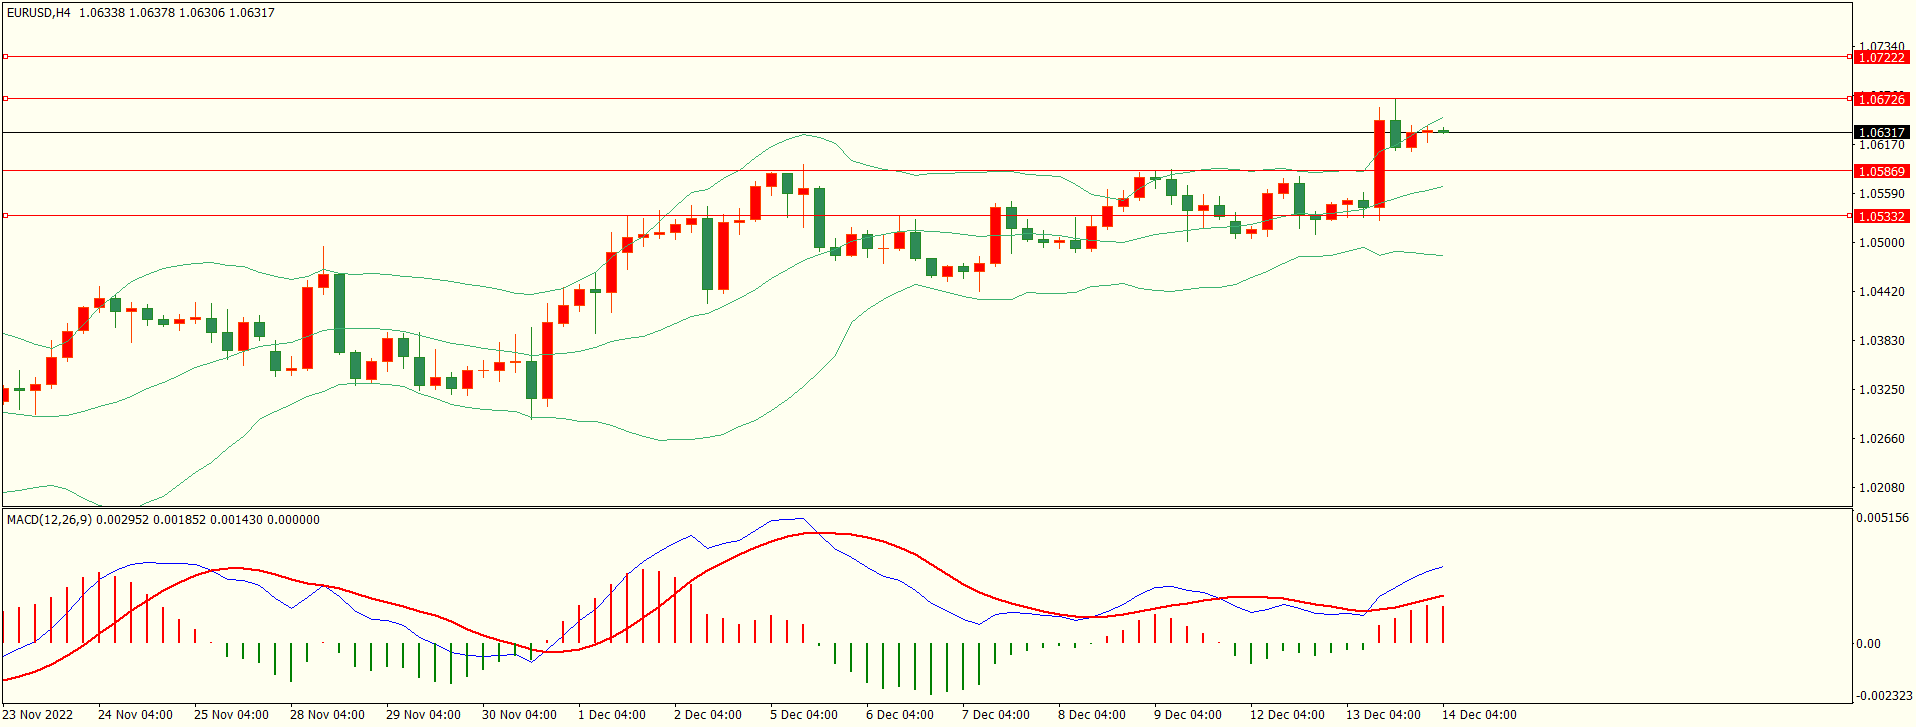Click the 2 Dec 04:00 time axis label
Viewport: 1916px width, 727px height.
[x=708, y=715]
